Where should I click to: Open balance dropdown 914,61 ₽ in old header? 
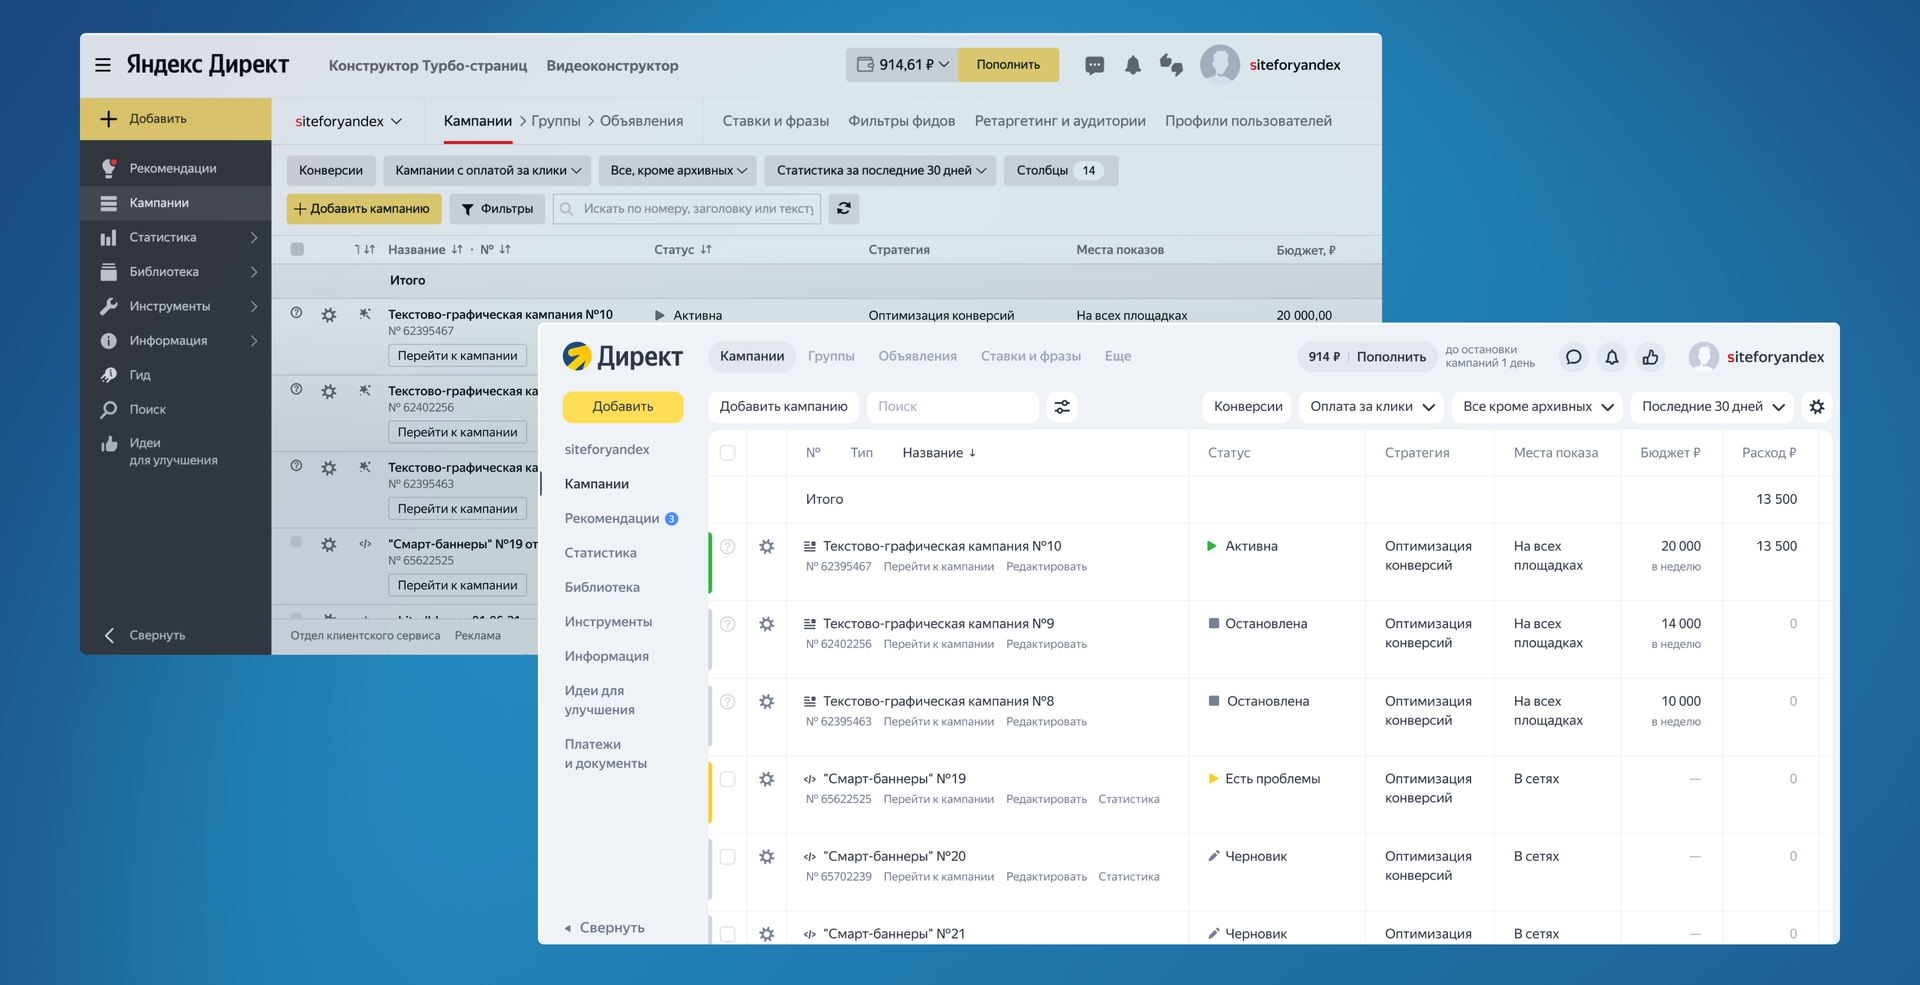click(x=902, y=65)
